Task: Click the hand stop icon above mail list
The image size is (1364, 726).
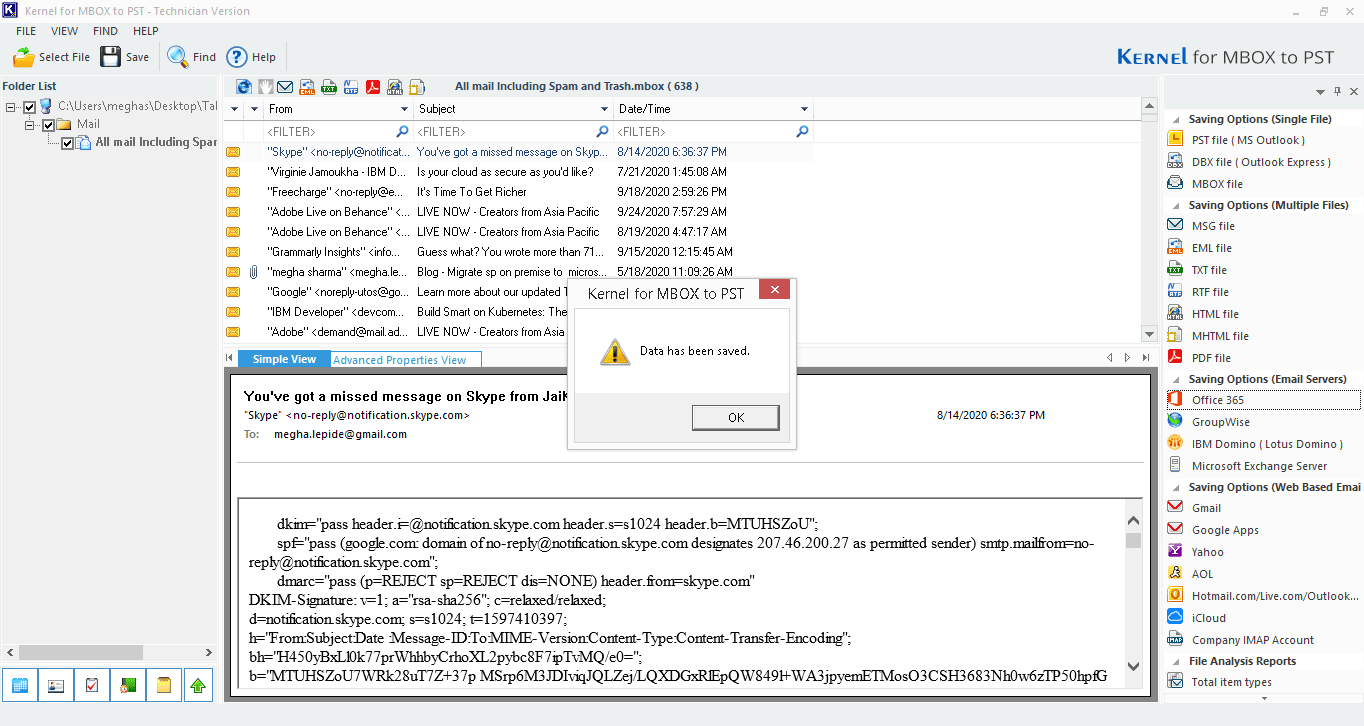Action: [265, 87]
